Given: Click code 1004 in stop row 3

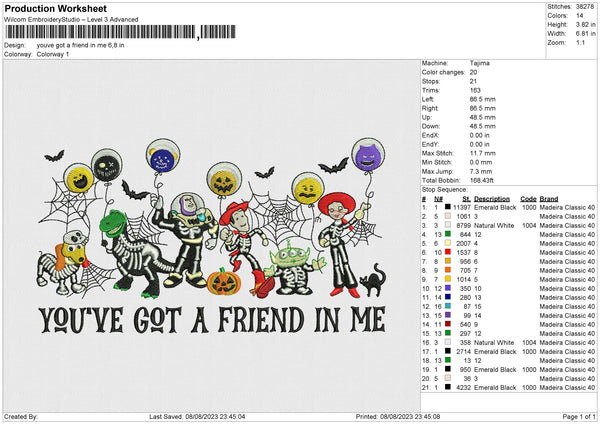Looking at the screenshot, I should (529, 225).
